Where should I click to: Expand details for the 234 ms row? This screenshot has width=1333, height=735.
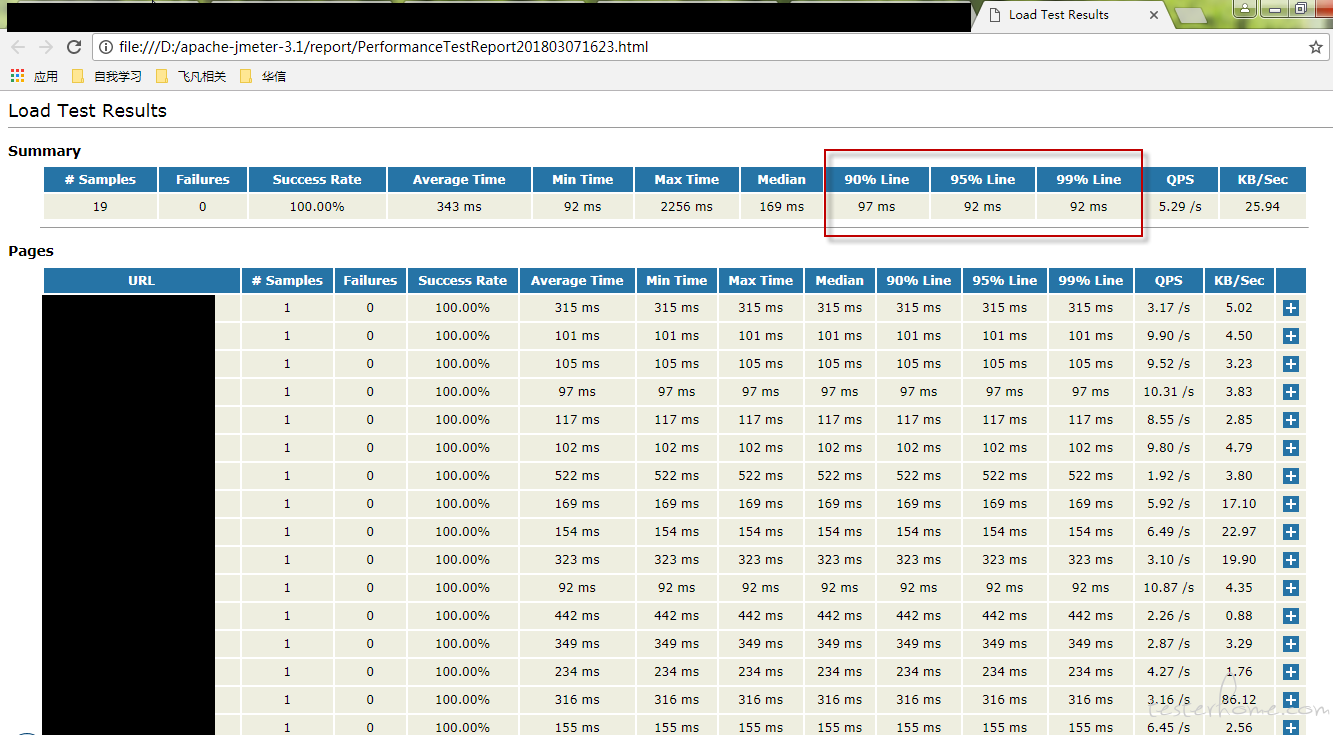tap(1290, 672)
